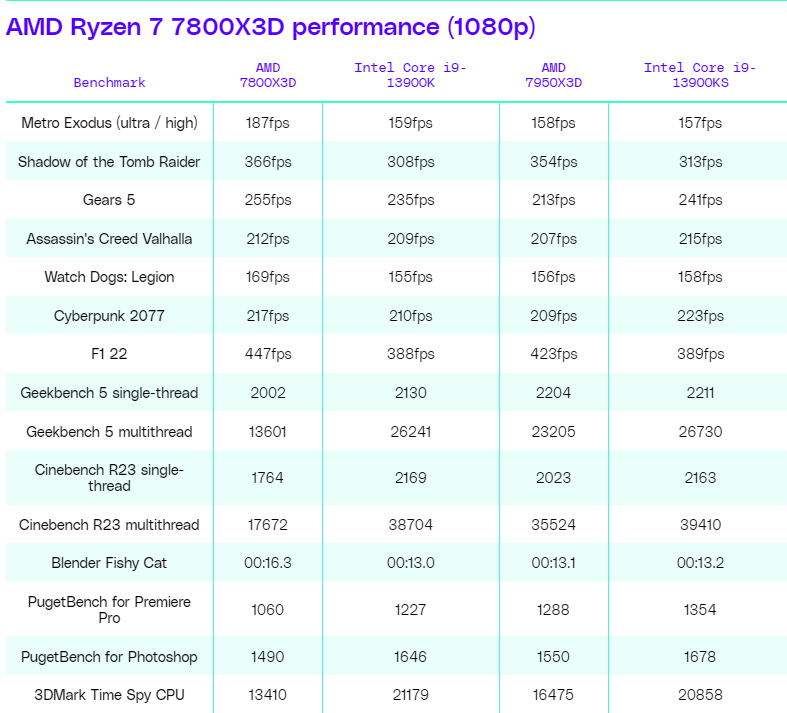Click the 17672 Cinebench multithread score
This screenshot has width=787, height=713.
click(x=268, y=525)
